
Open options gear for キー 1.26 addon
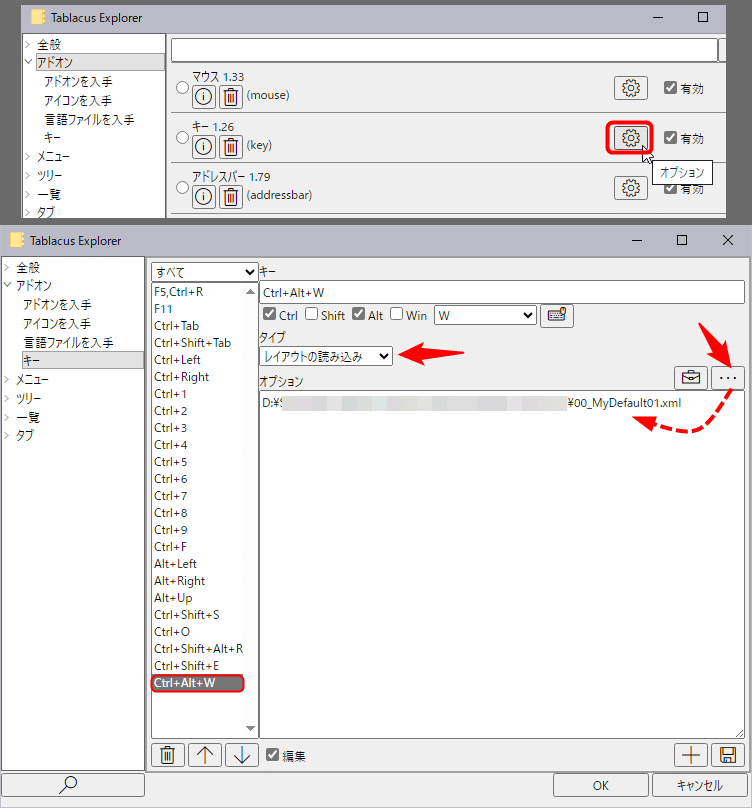click(x=630, y=138)
